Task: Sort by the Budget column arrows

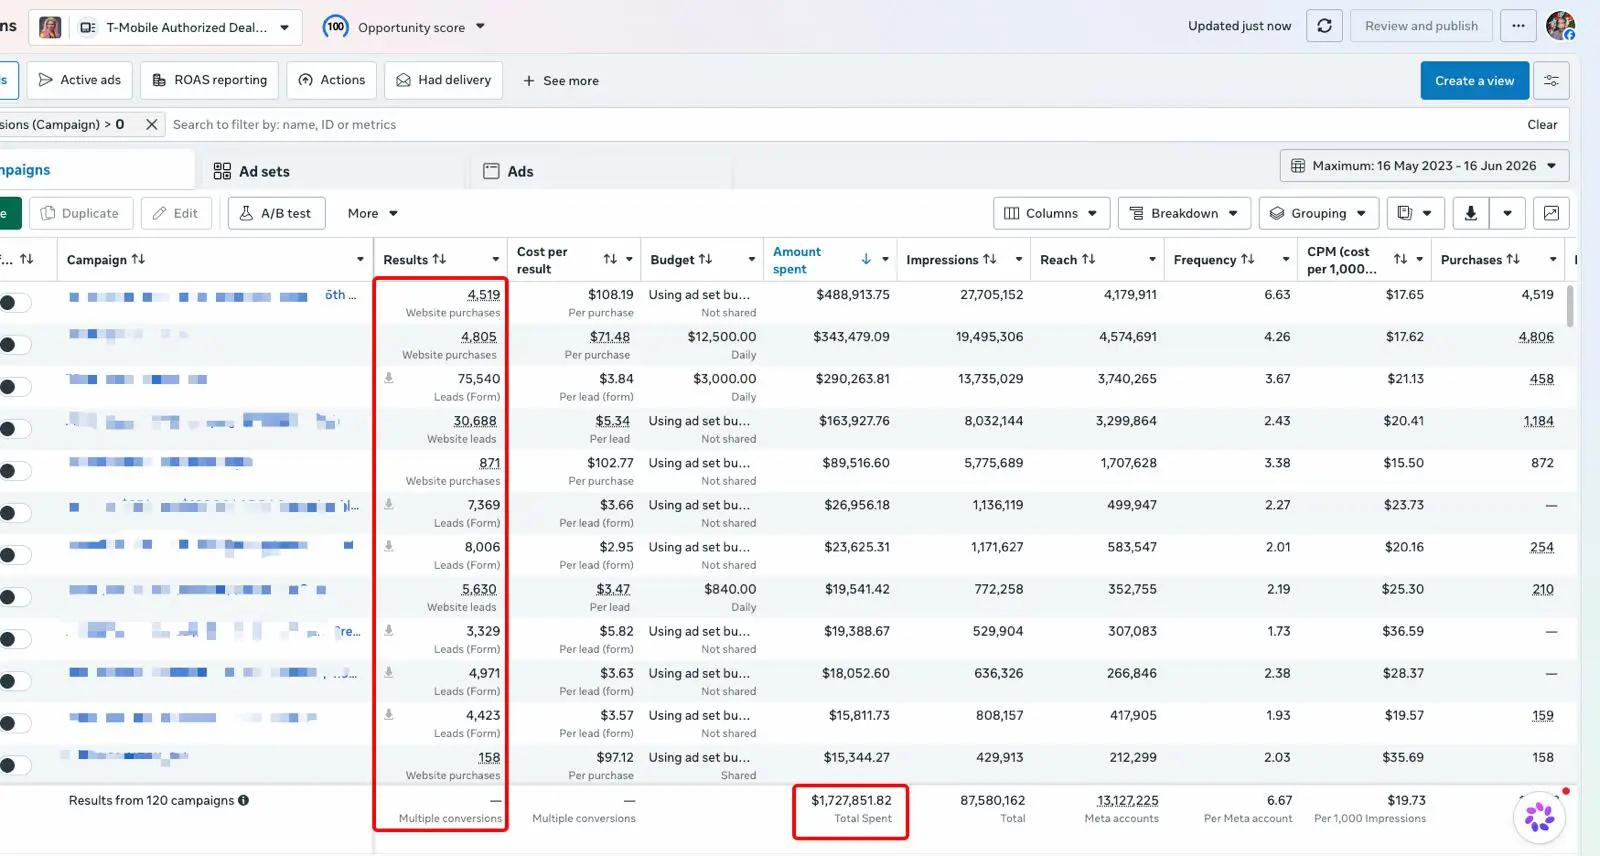Action: [x=705, y=259]
